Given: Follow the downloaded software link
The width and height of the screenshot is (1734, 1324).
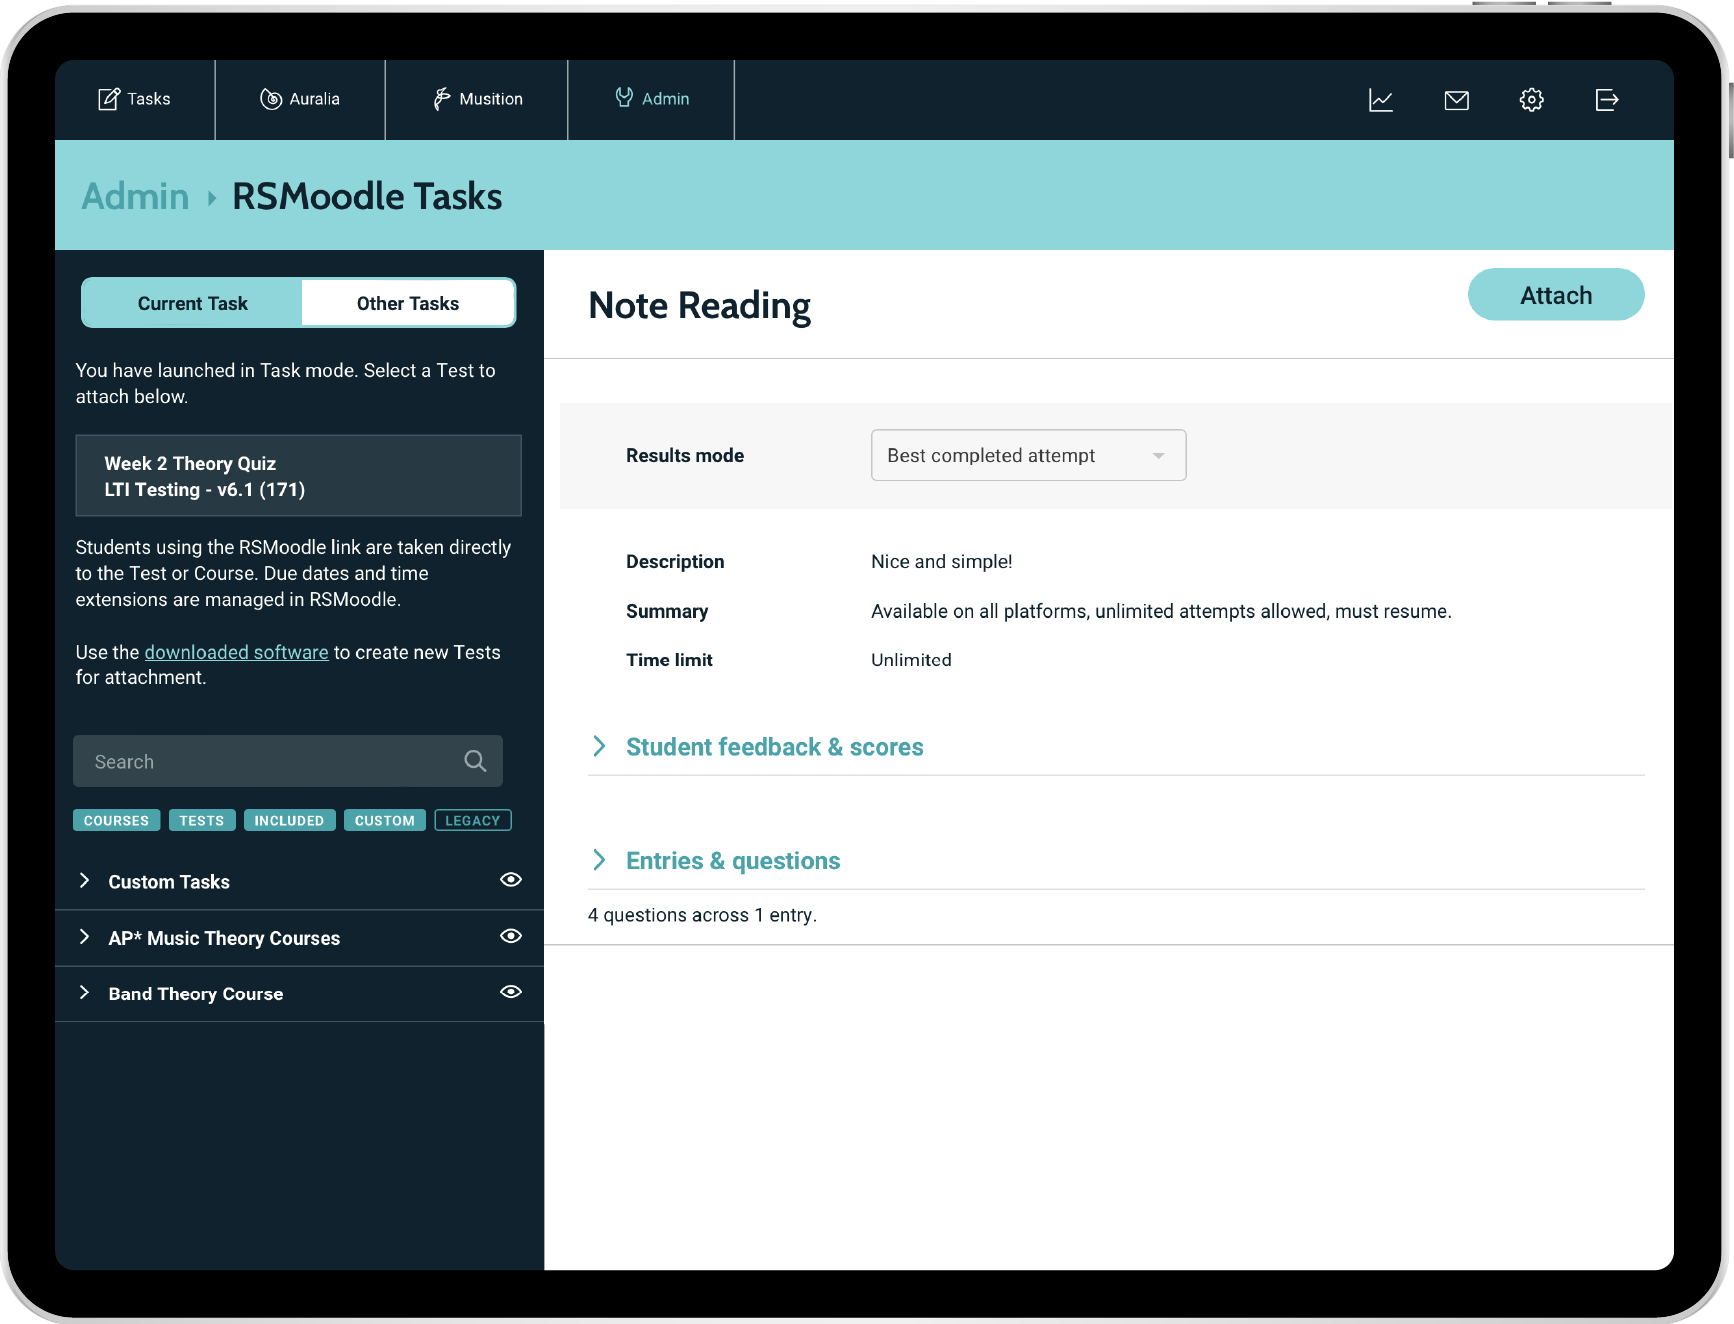Looking at the screenshot, I should pos(236,652).
